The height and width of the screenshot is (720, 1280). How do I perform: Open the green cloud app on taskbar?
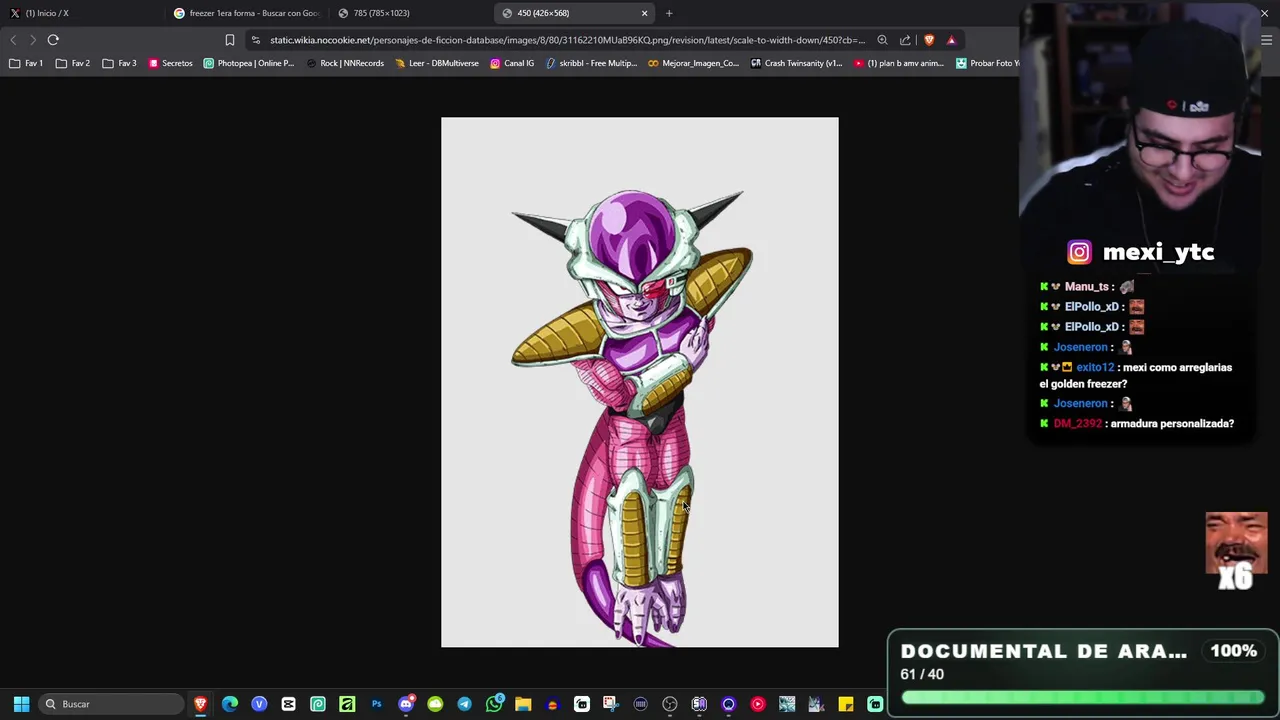[435, 704]
